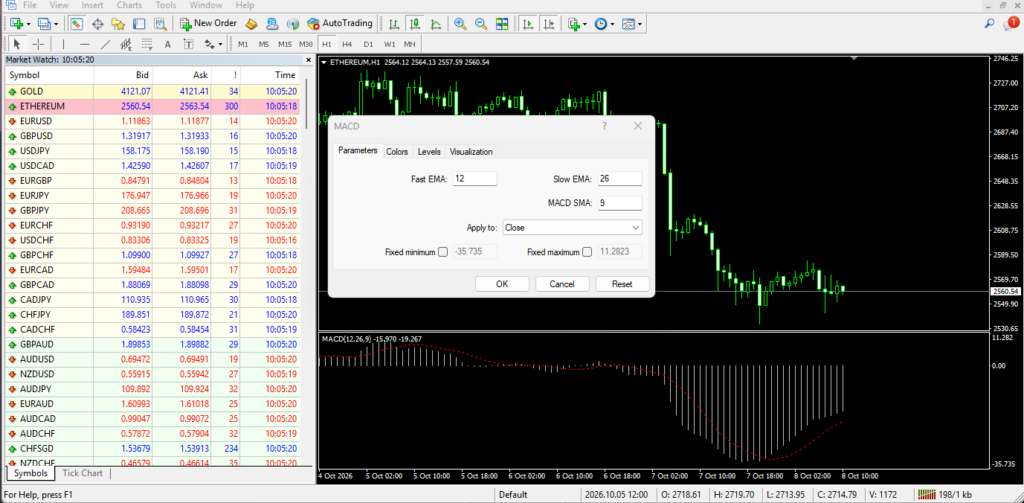Toggle chart auto scroll icon
The width and height of the screenshot is (1024, 503).
(528, 24)
